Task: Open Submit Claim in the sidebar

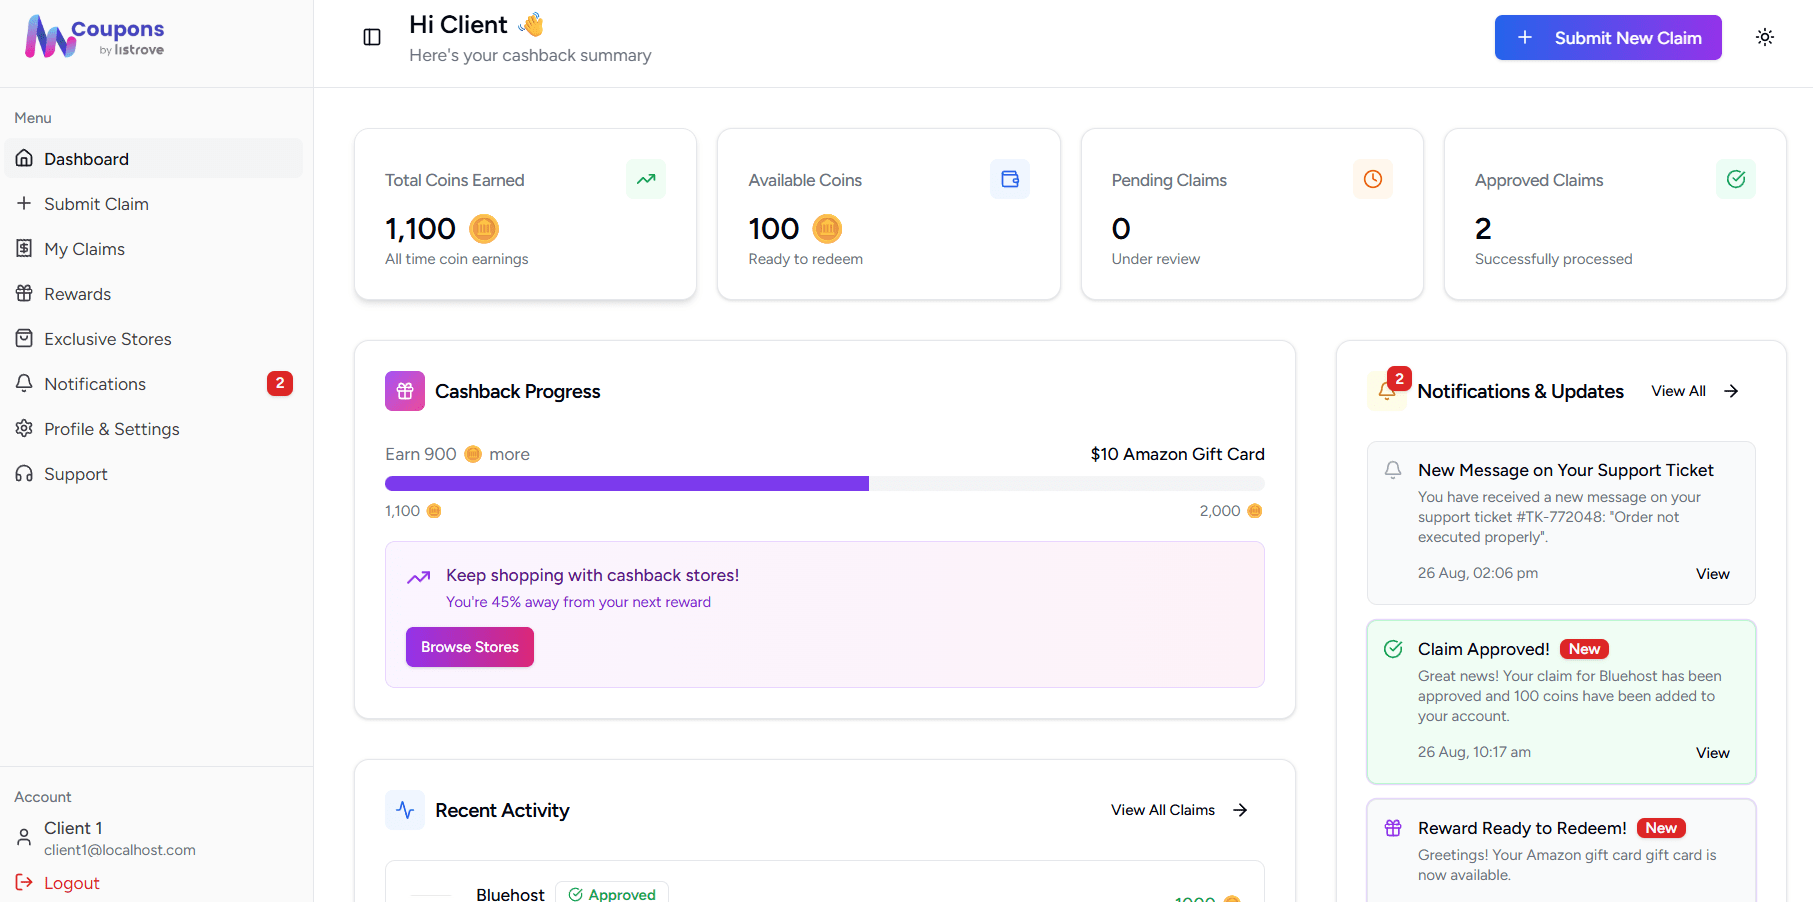Action: [x=154, y=203]
